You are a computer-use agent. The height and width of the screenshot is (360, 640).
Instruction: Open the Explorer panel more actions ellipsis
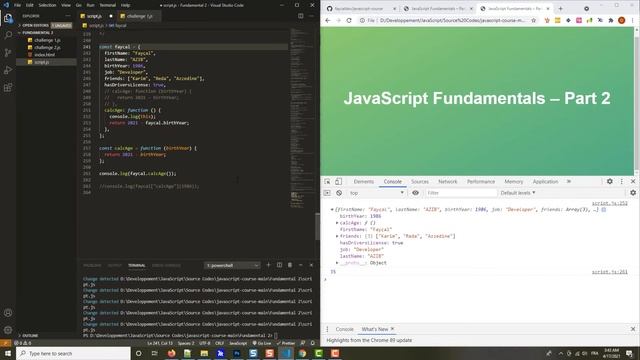click(x=68, y=16)
